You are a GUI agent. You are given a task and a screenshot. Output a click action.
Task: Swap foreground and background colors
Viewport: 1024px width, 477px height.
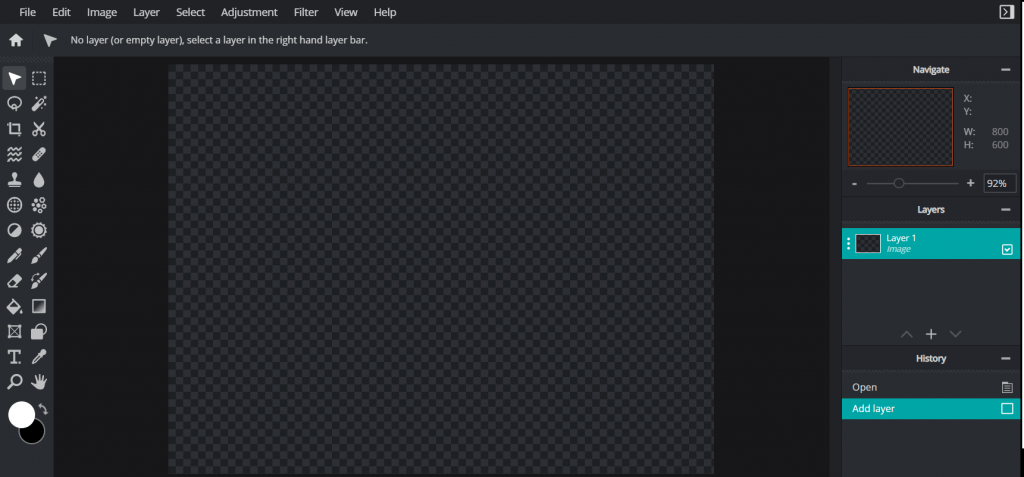pyautogui.click(x=43, y=410)
